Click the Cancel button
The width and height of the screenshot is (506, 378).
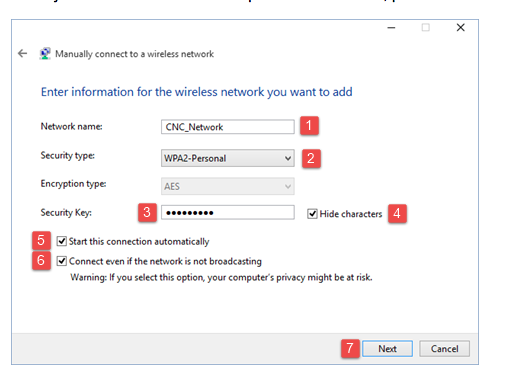click(x=444, y=349)
